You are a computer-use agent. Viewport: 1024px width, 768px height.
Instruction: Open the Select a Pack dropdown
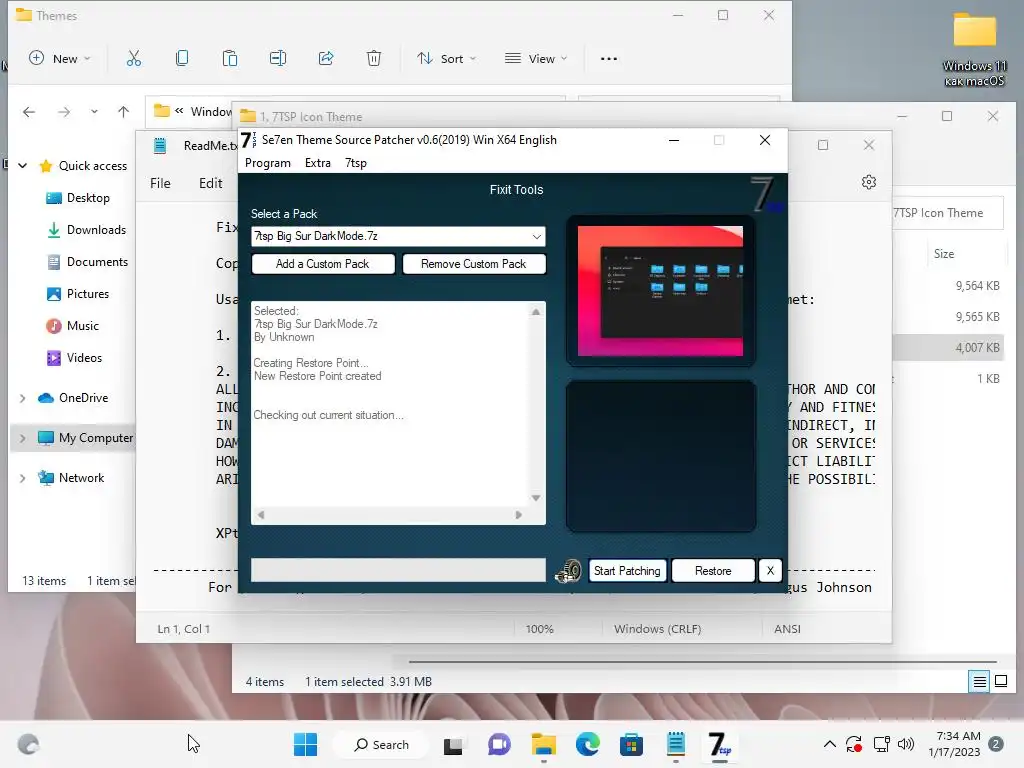(x=537, y=236)
